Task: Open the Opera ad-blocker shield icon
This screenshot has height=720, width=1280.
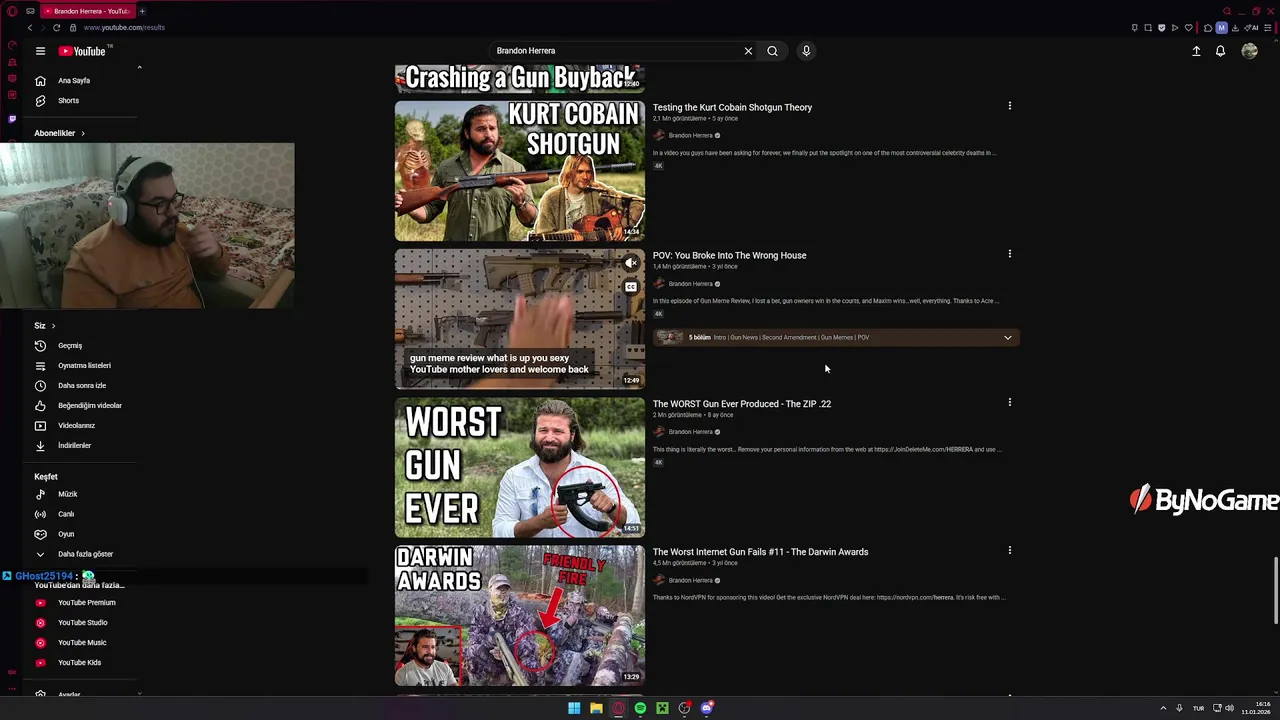Action: (x=1162, y=28)
